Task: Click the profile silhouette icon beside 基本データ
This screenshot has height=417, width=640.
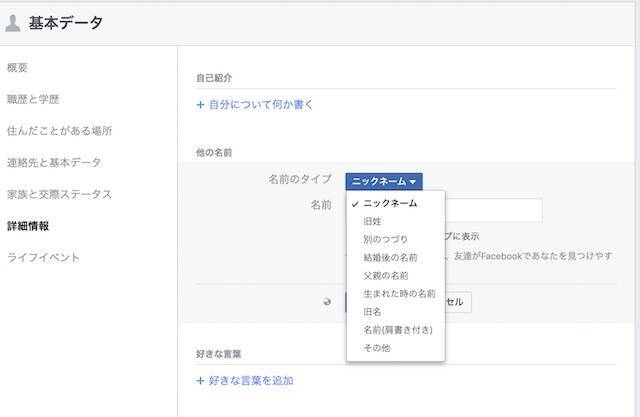Action: (x=14, y=23)
